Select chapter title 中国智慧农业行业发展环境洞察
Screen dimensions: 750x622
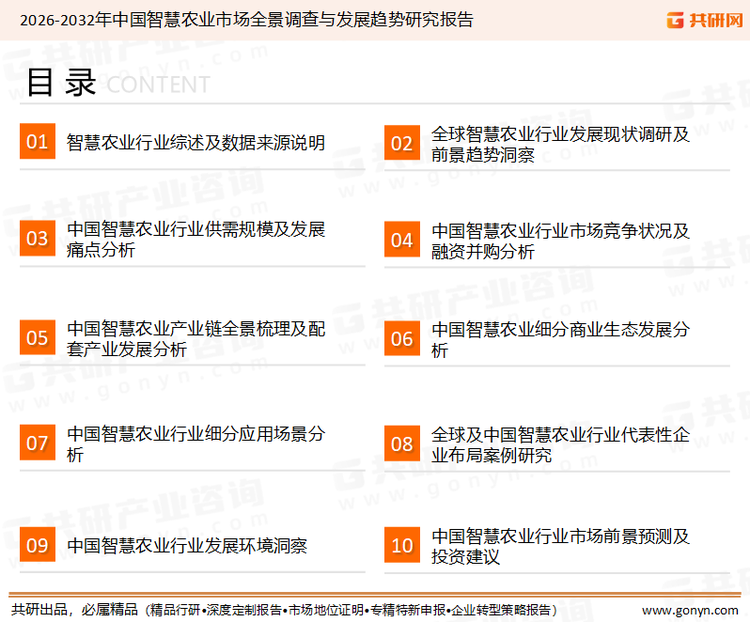click(x=187, y=545)
